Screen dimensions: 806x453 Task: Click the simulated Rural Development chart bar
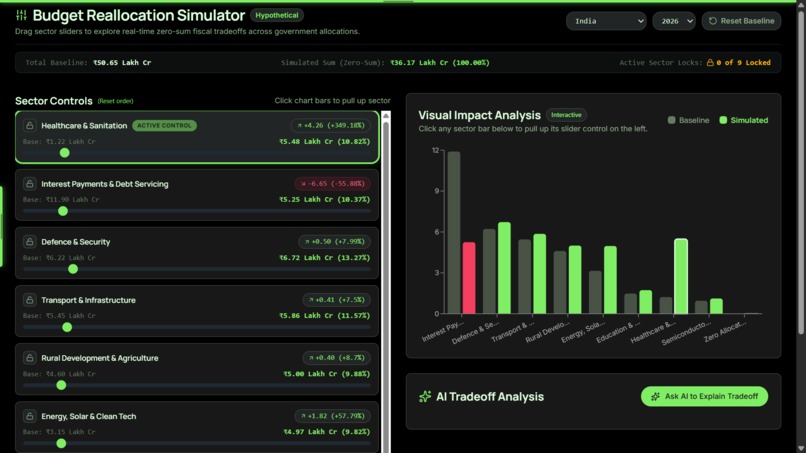575,280
